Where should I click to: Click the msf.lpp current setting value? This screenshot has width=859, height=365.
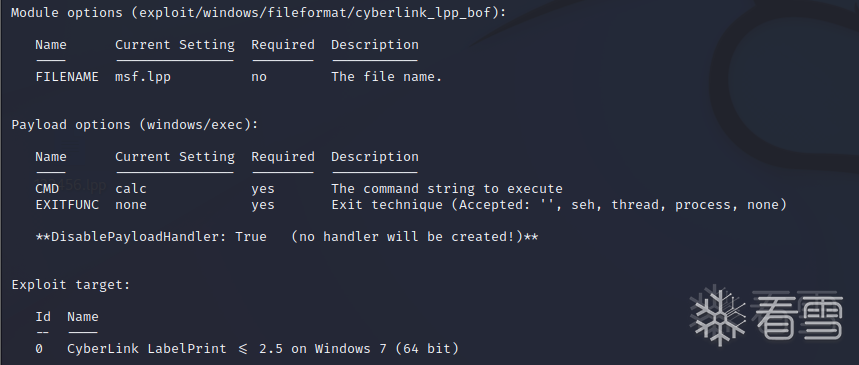pyautogui.click(x=143, y=77)
